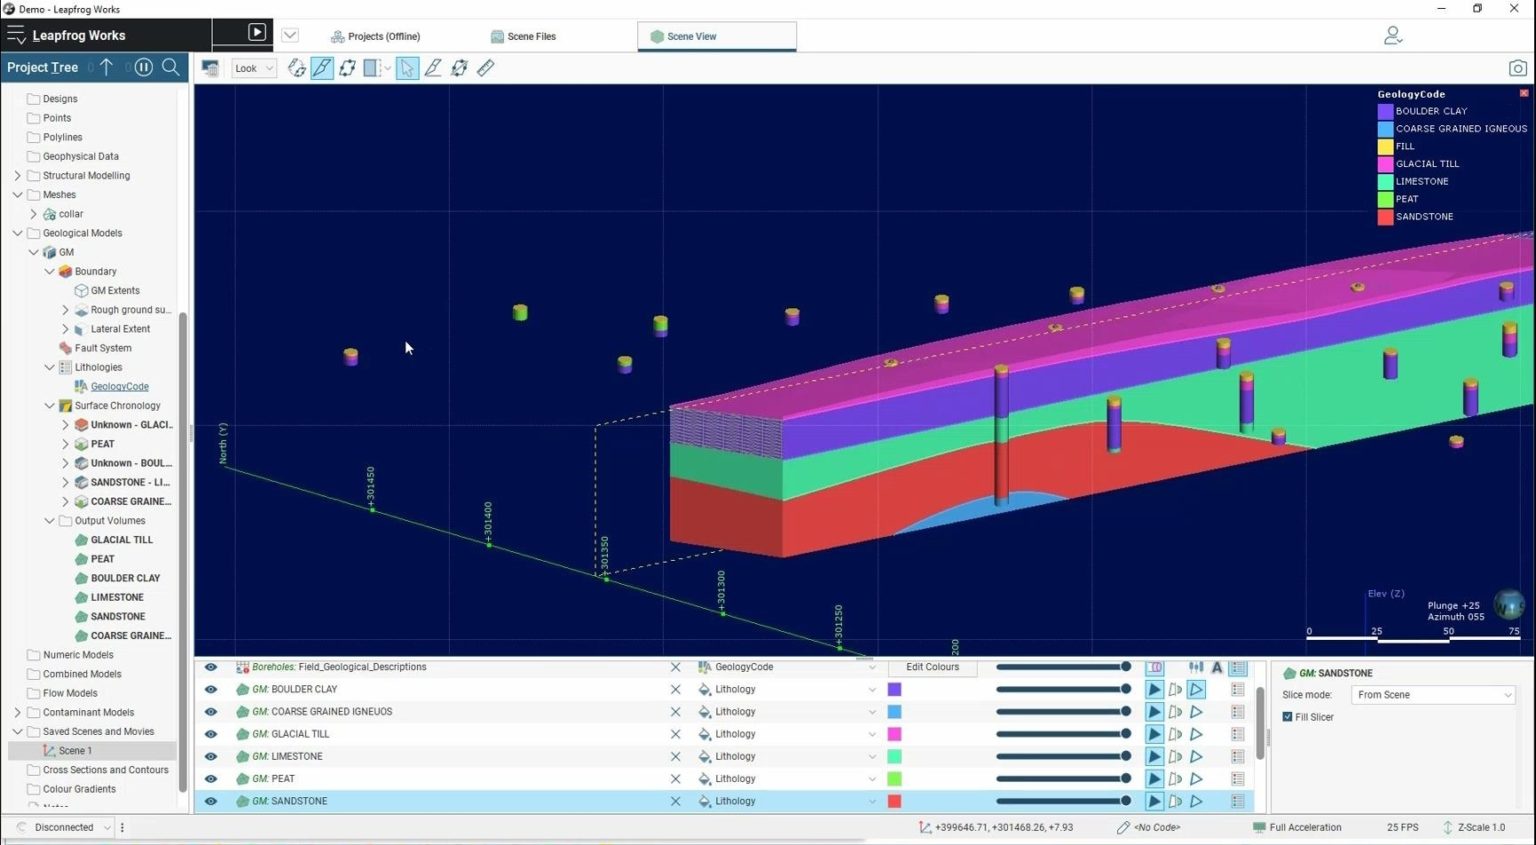Expand the Structural Modelling folder

(x=17, y=176)
